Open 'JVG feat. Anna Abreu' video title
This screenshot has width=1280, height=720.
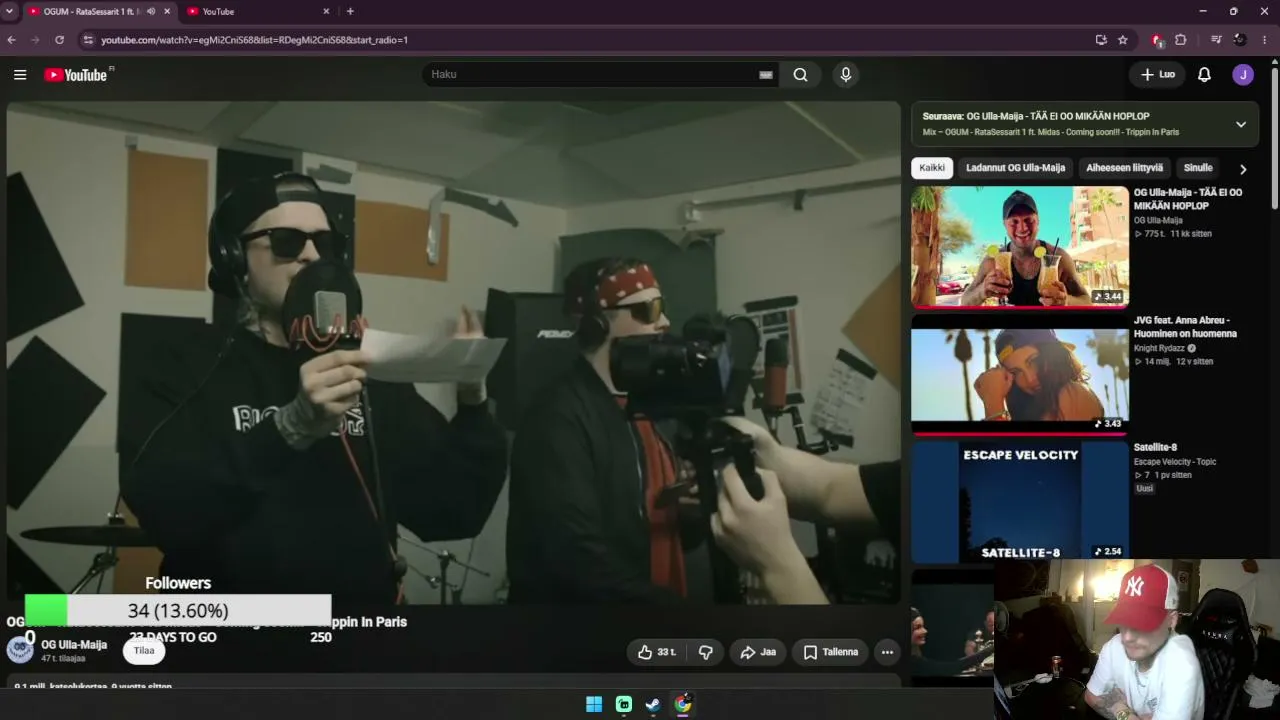point(1185,327)
